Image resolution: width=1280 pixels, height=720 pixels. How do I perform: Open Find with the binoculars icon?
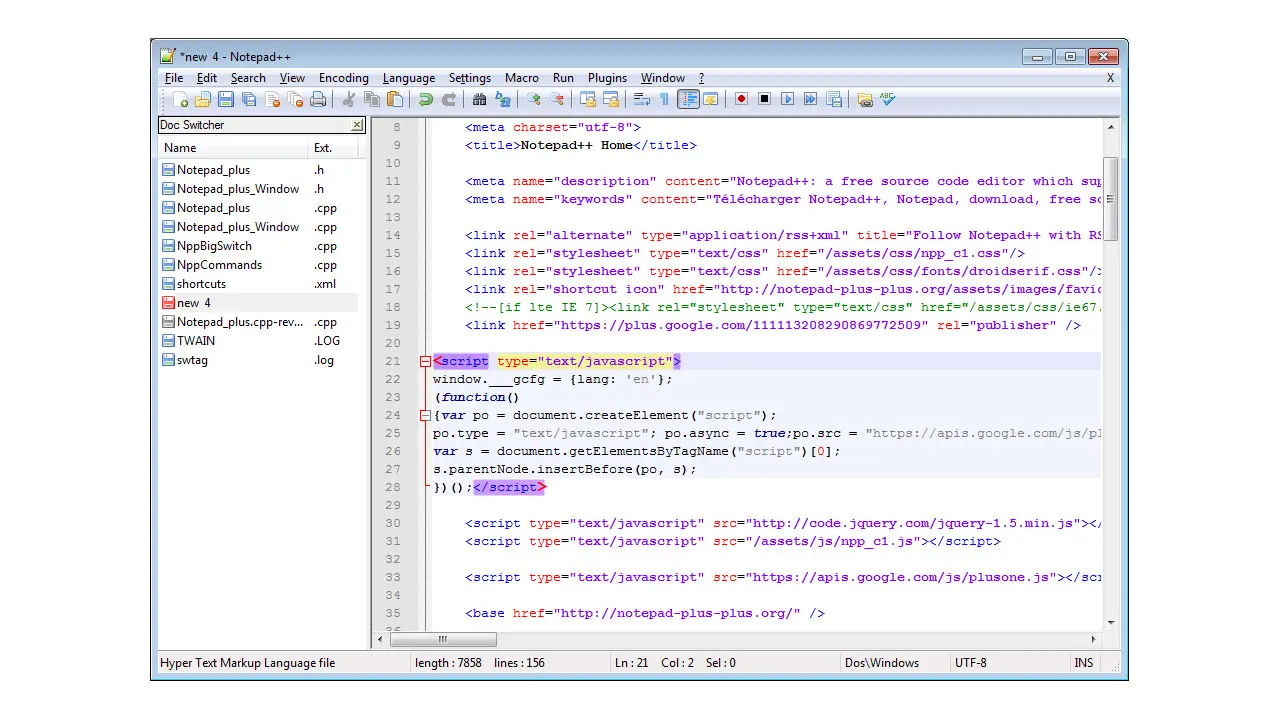[x=480, y=99]
